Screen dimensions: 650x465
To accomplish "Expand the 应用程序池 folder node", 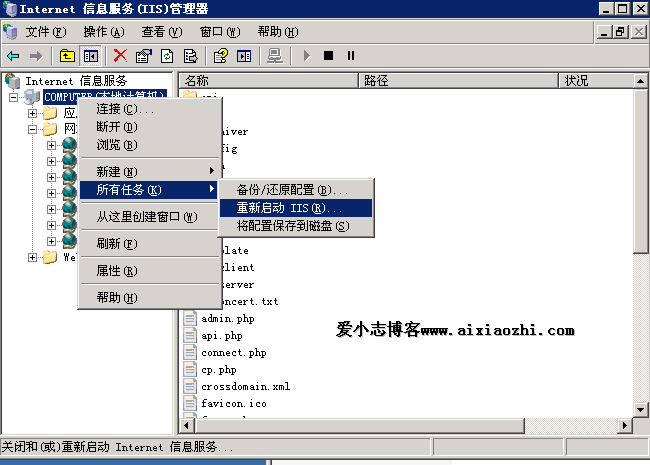I will [32, 113].
